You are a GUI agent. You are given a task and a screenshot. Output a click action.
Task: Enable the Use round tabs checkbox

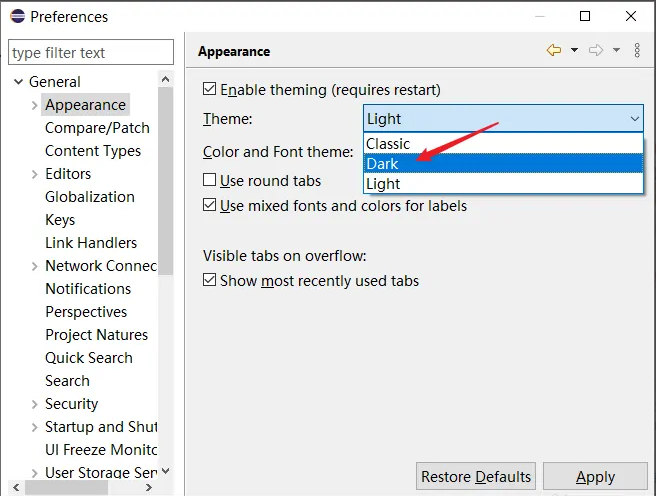click(x=210, y=180)
